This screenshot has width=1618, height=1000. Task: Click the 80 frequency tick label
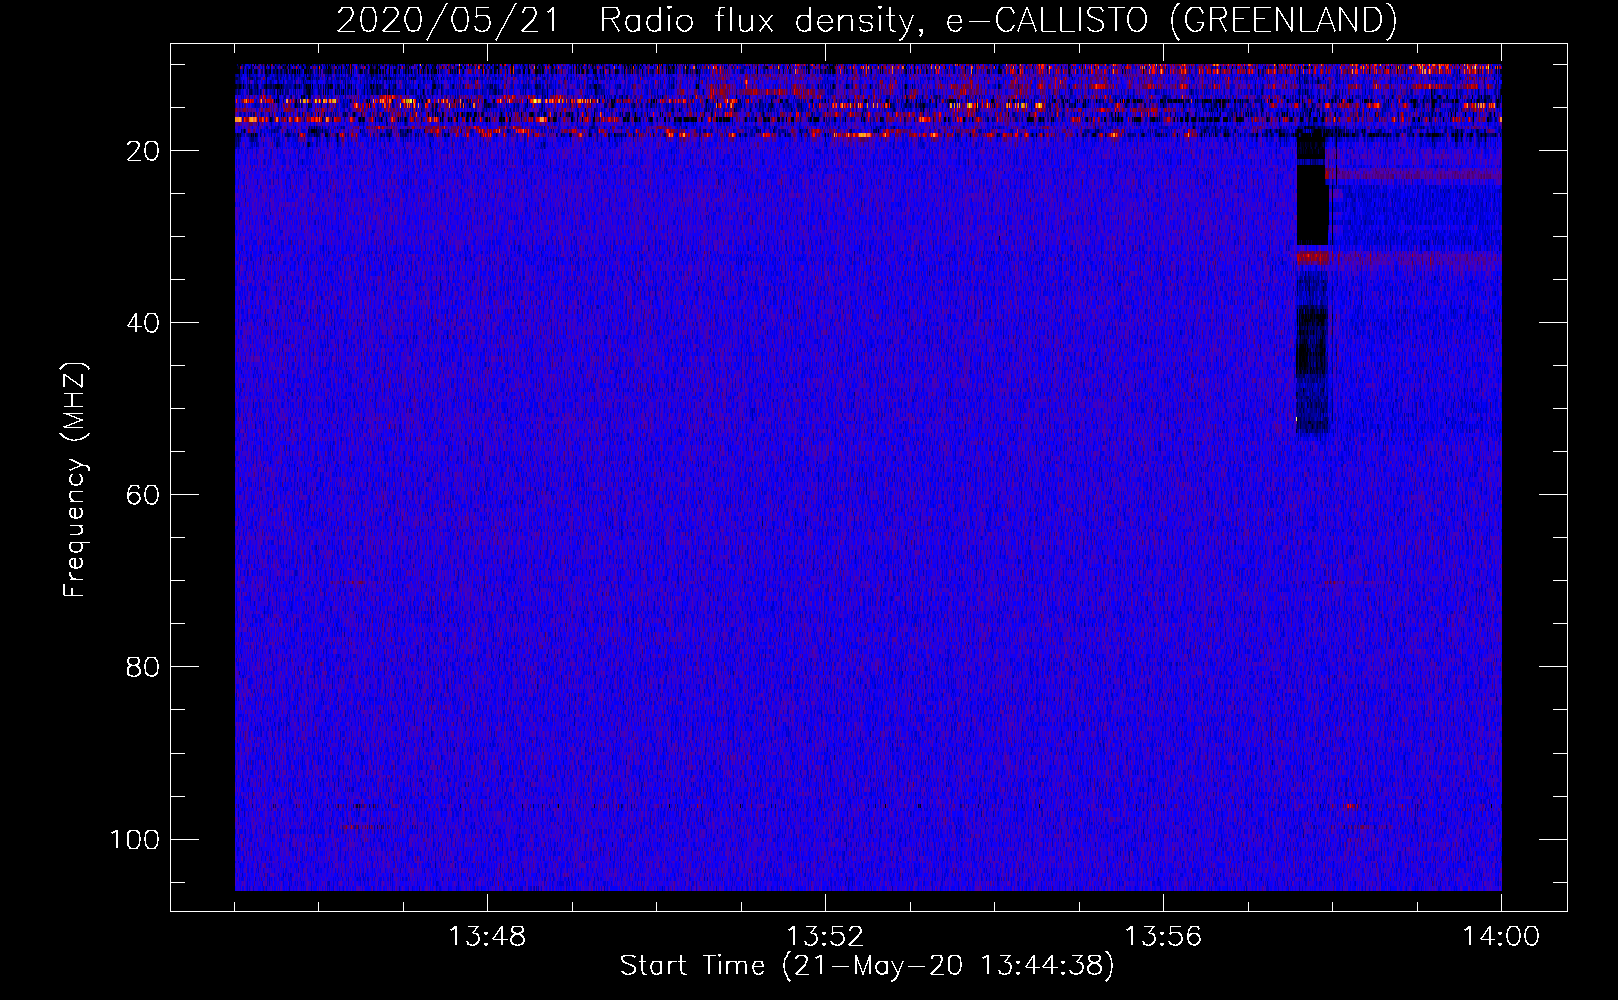pyautogui.click(x=143, y=667)
